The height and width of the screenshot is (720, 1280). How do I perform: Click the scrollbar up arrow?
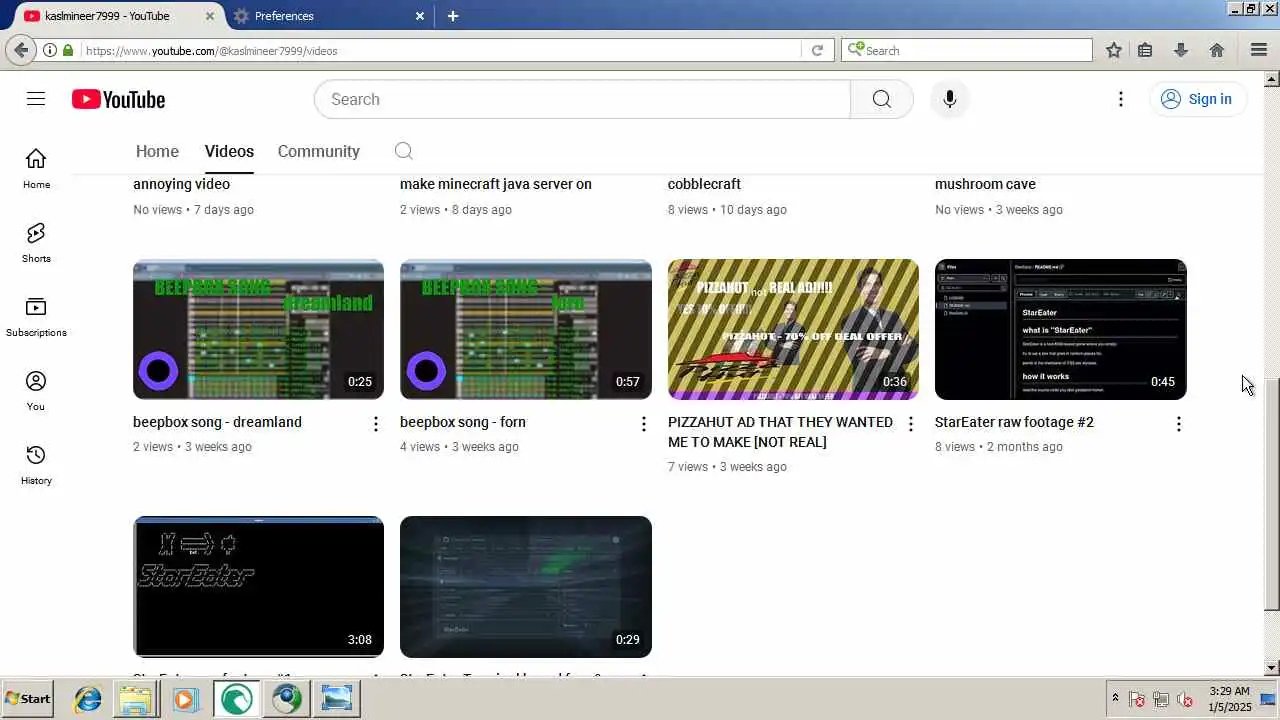point(1272,78)
